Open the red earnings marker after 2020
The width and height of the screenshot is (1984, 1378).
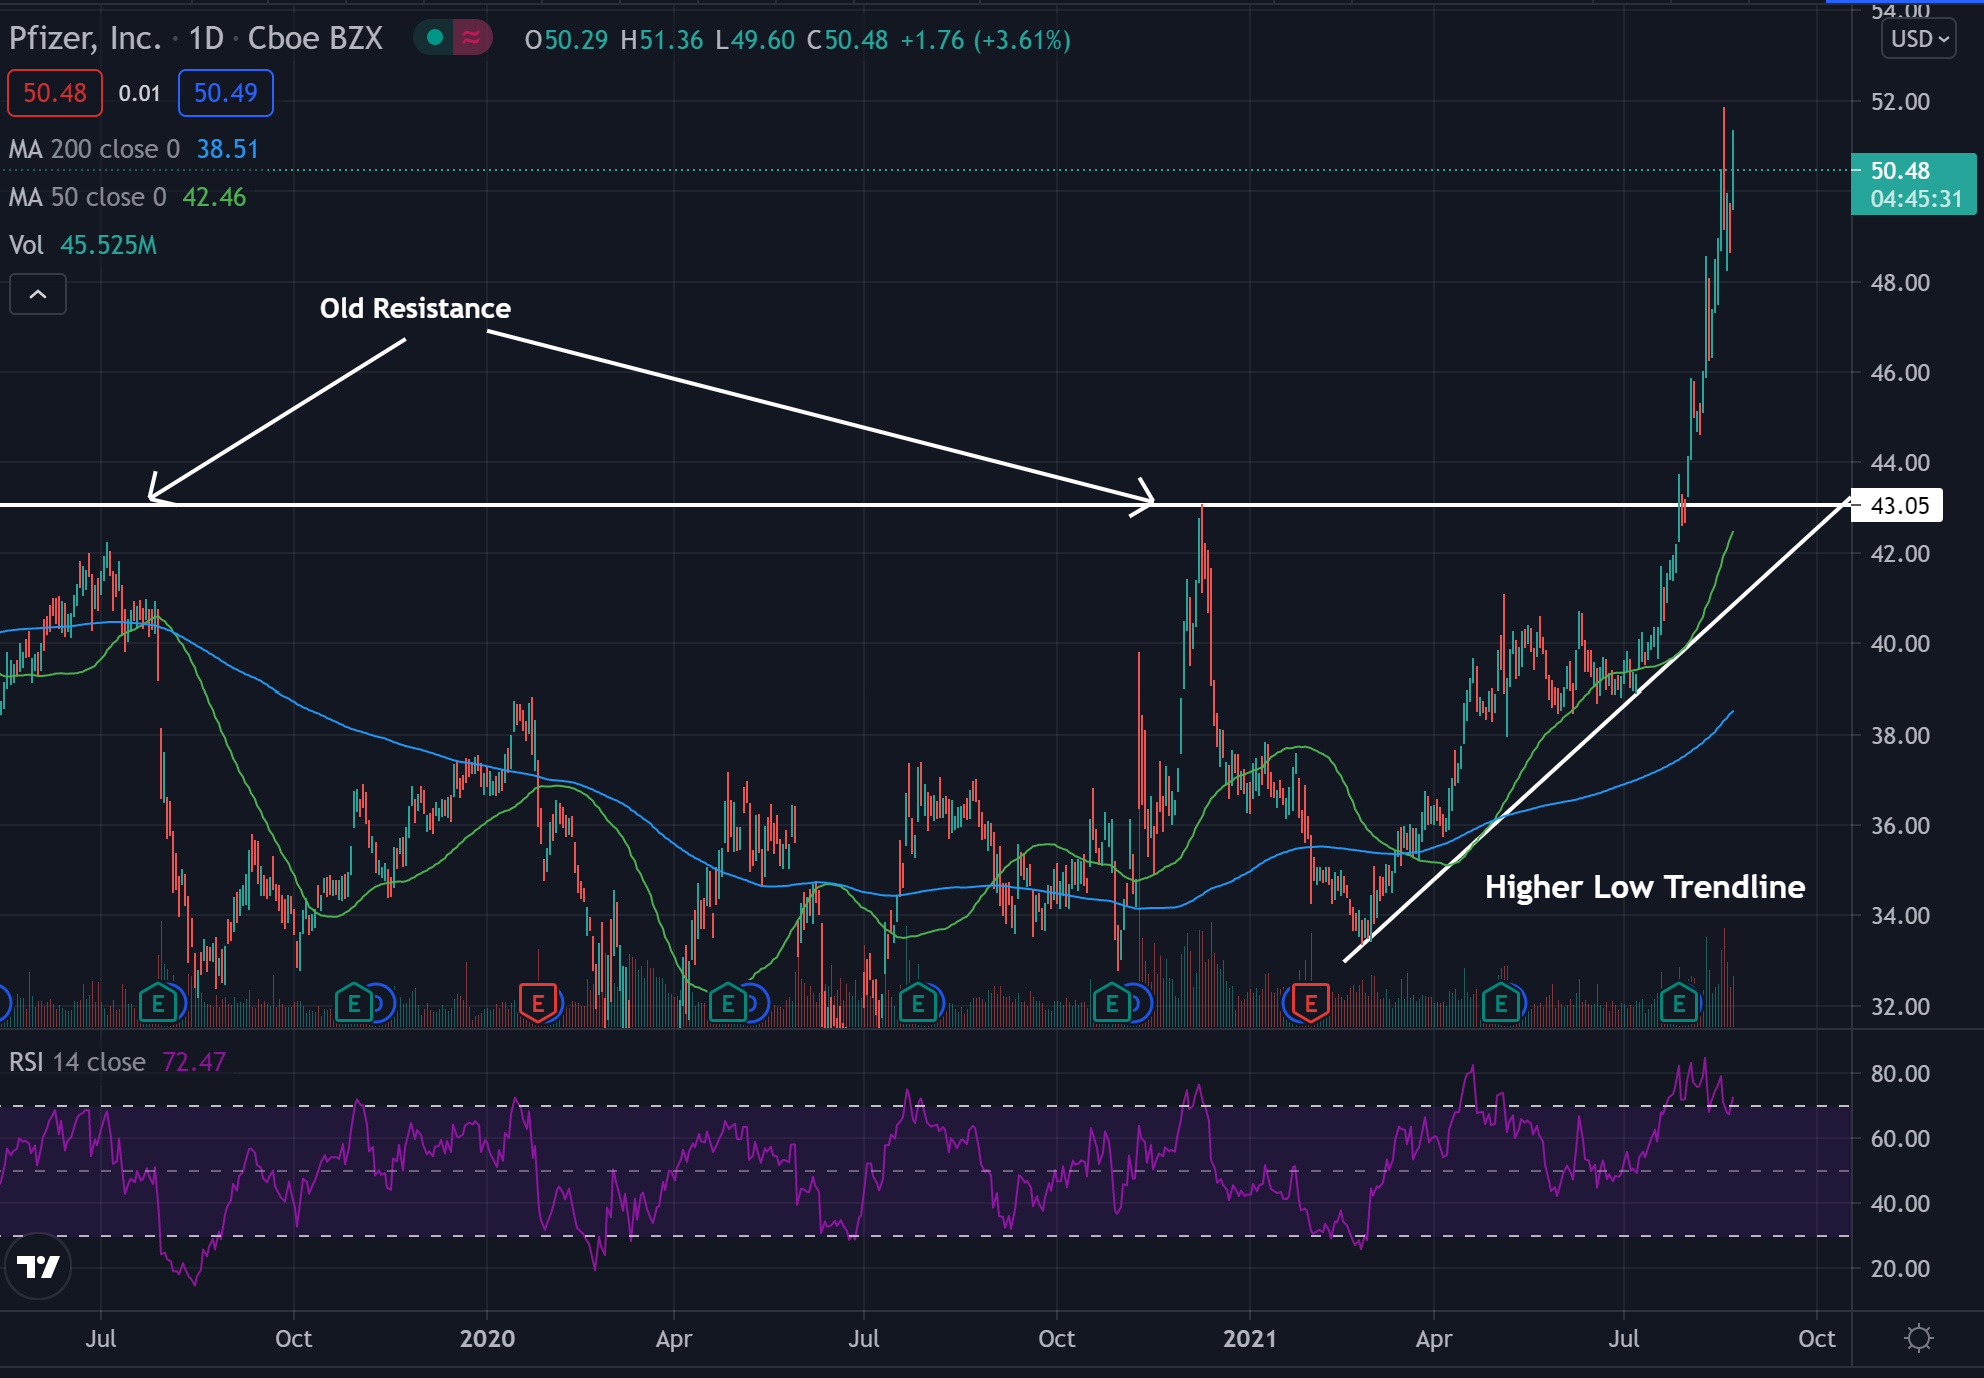(x=538, y=1003)
